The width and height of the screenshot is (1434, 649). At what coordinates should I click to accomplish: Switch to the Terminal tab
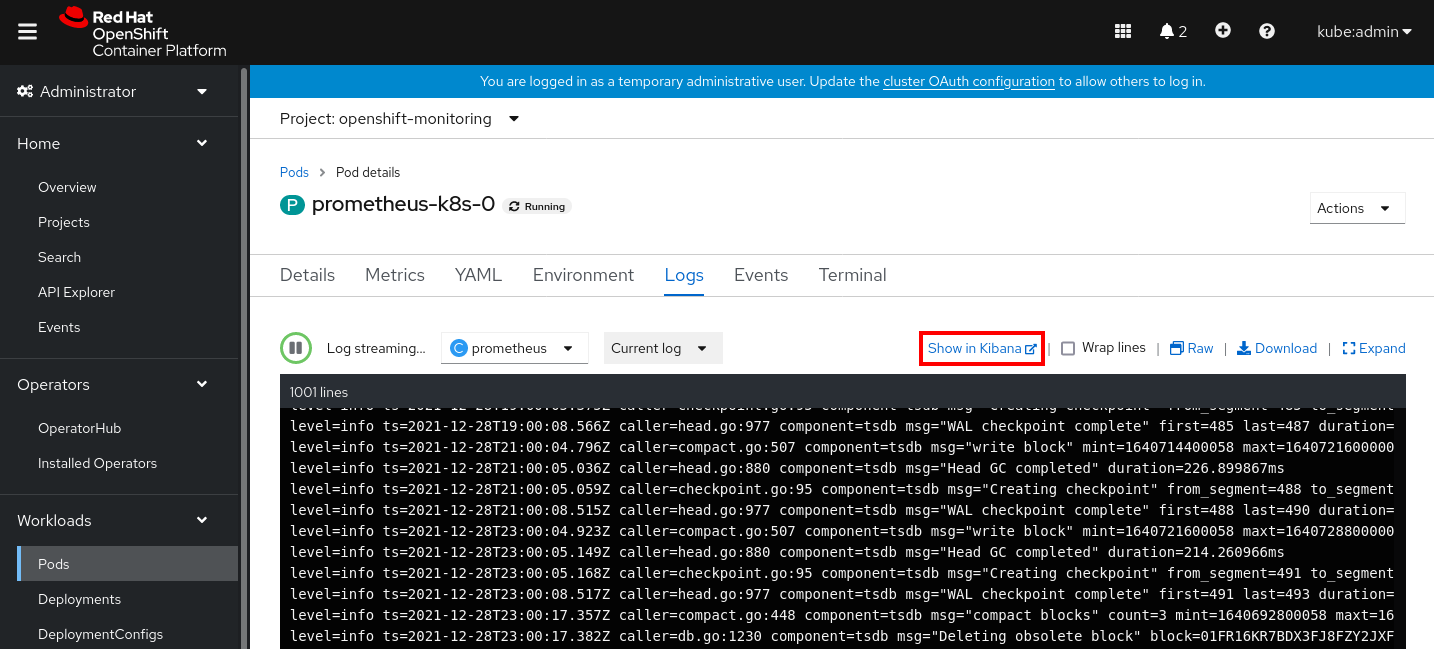[852, 275]
